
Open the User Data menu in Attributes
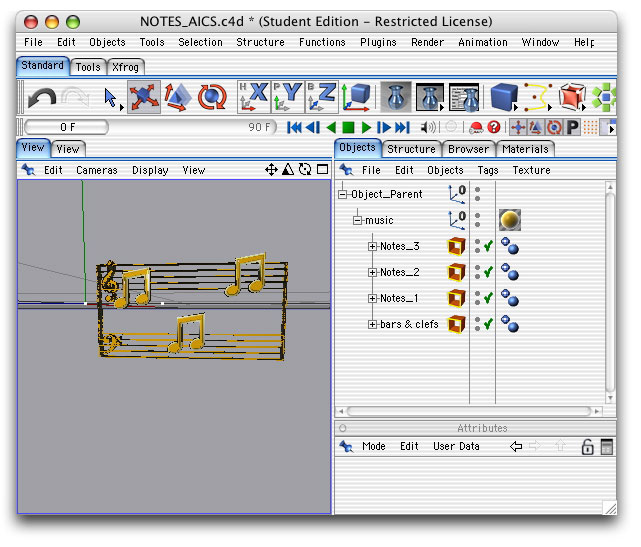click(456, 446)
